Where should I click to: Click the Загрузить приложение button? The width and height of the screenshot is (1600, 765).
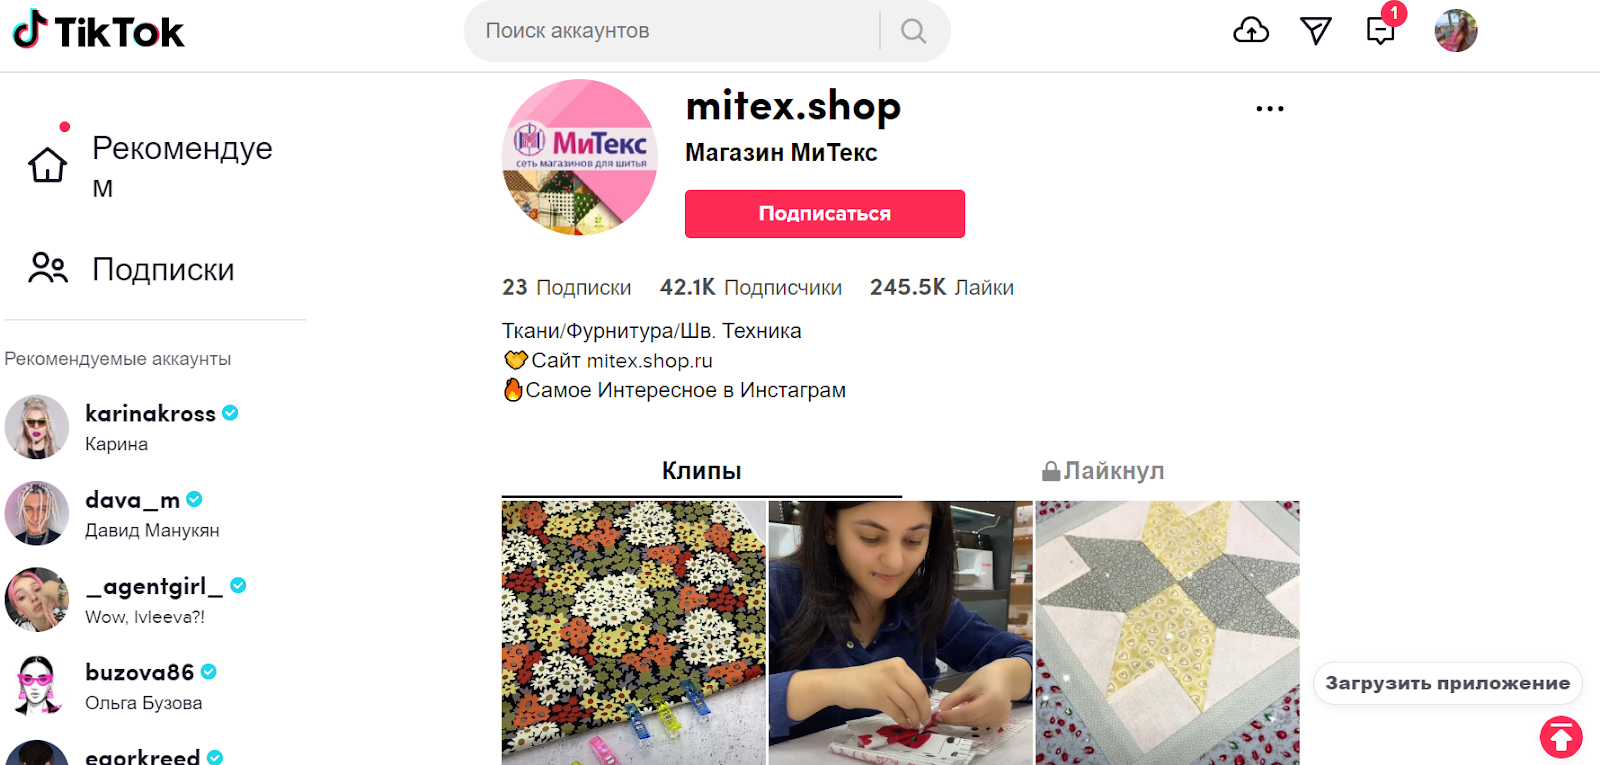point(1448,683)
